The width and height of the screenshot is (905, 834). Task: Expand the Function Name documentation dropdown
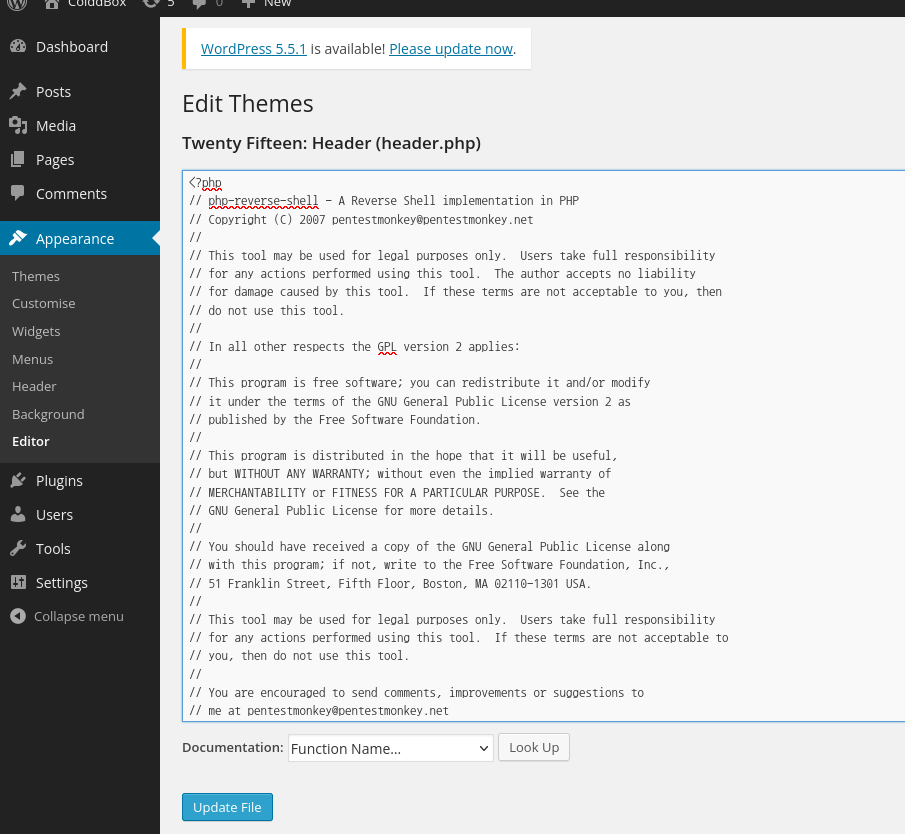click(391, 748)
